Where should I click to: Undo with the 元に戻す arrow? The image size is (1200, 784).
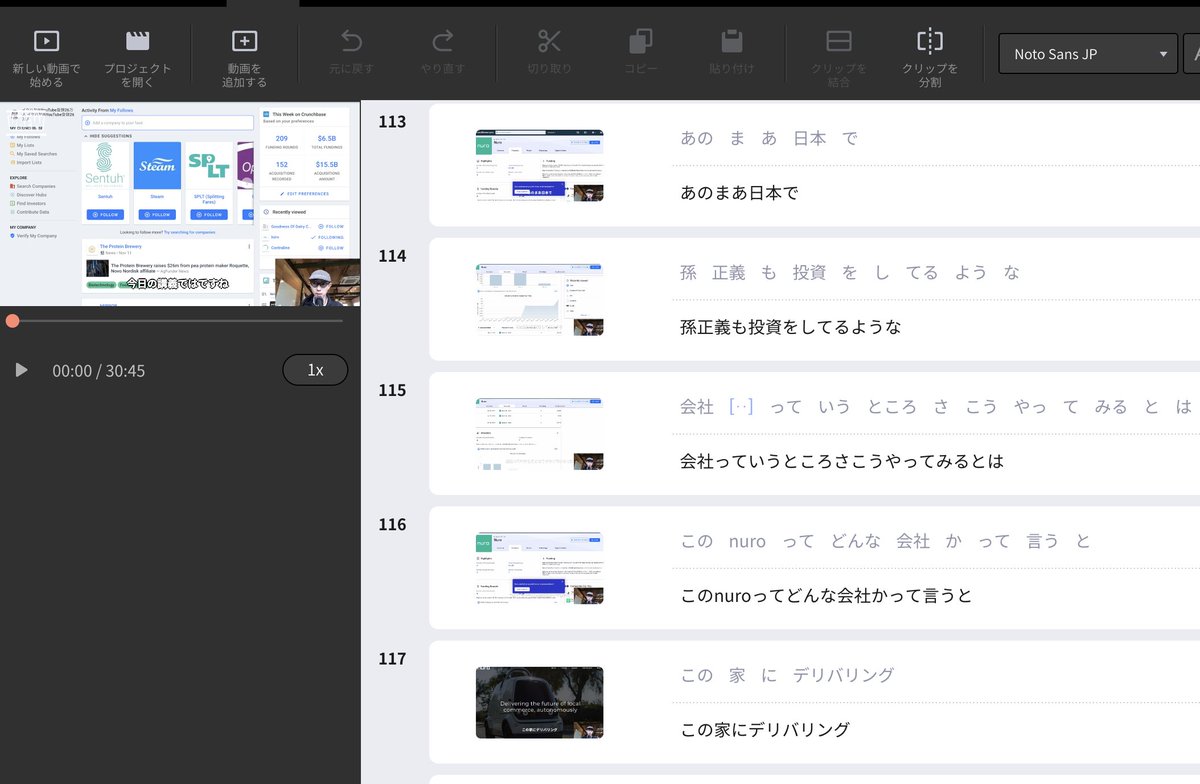352,41
